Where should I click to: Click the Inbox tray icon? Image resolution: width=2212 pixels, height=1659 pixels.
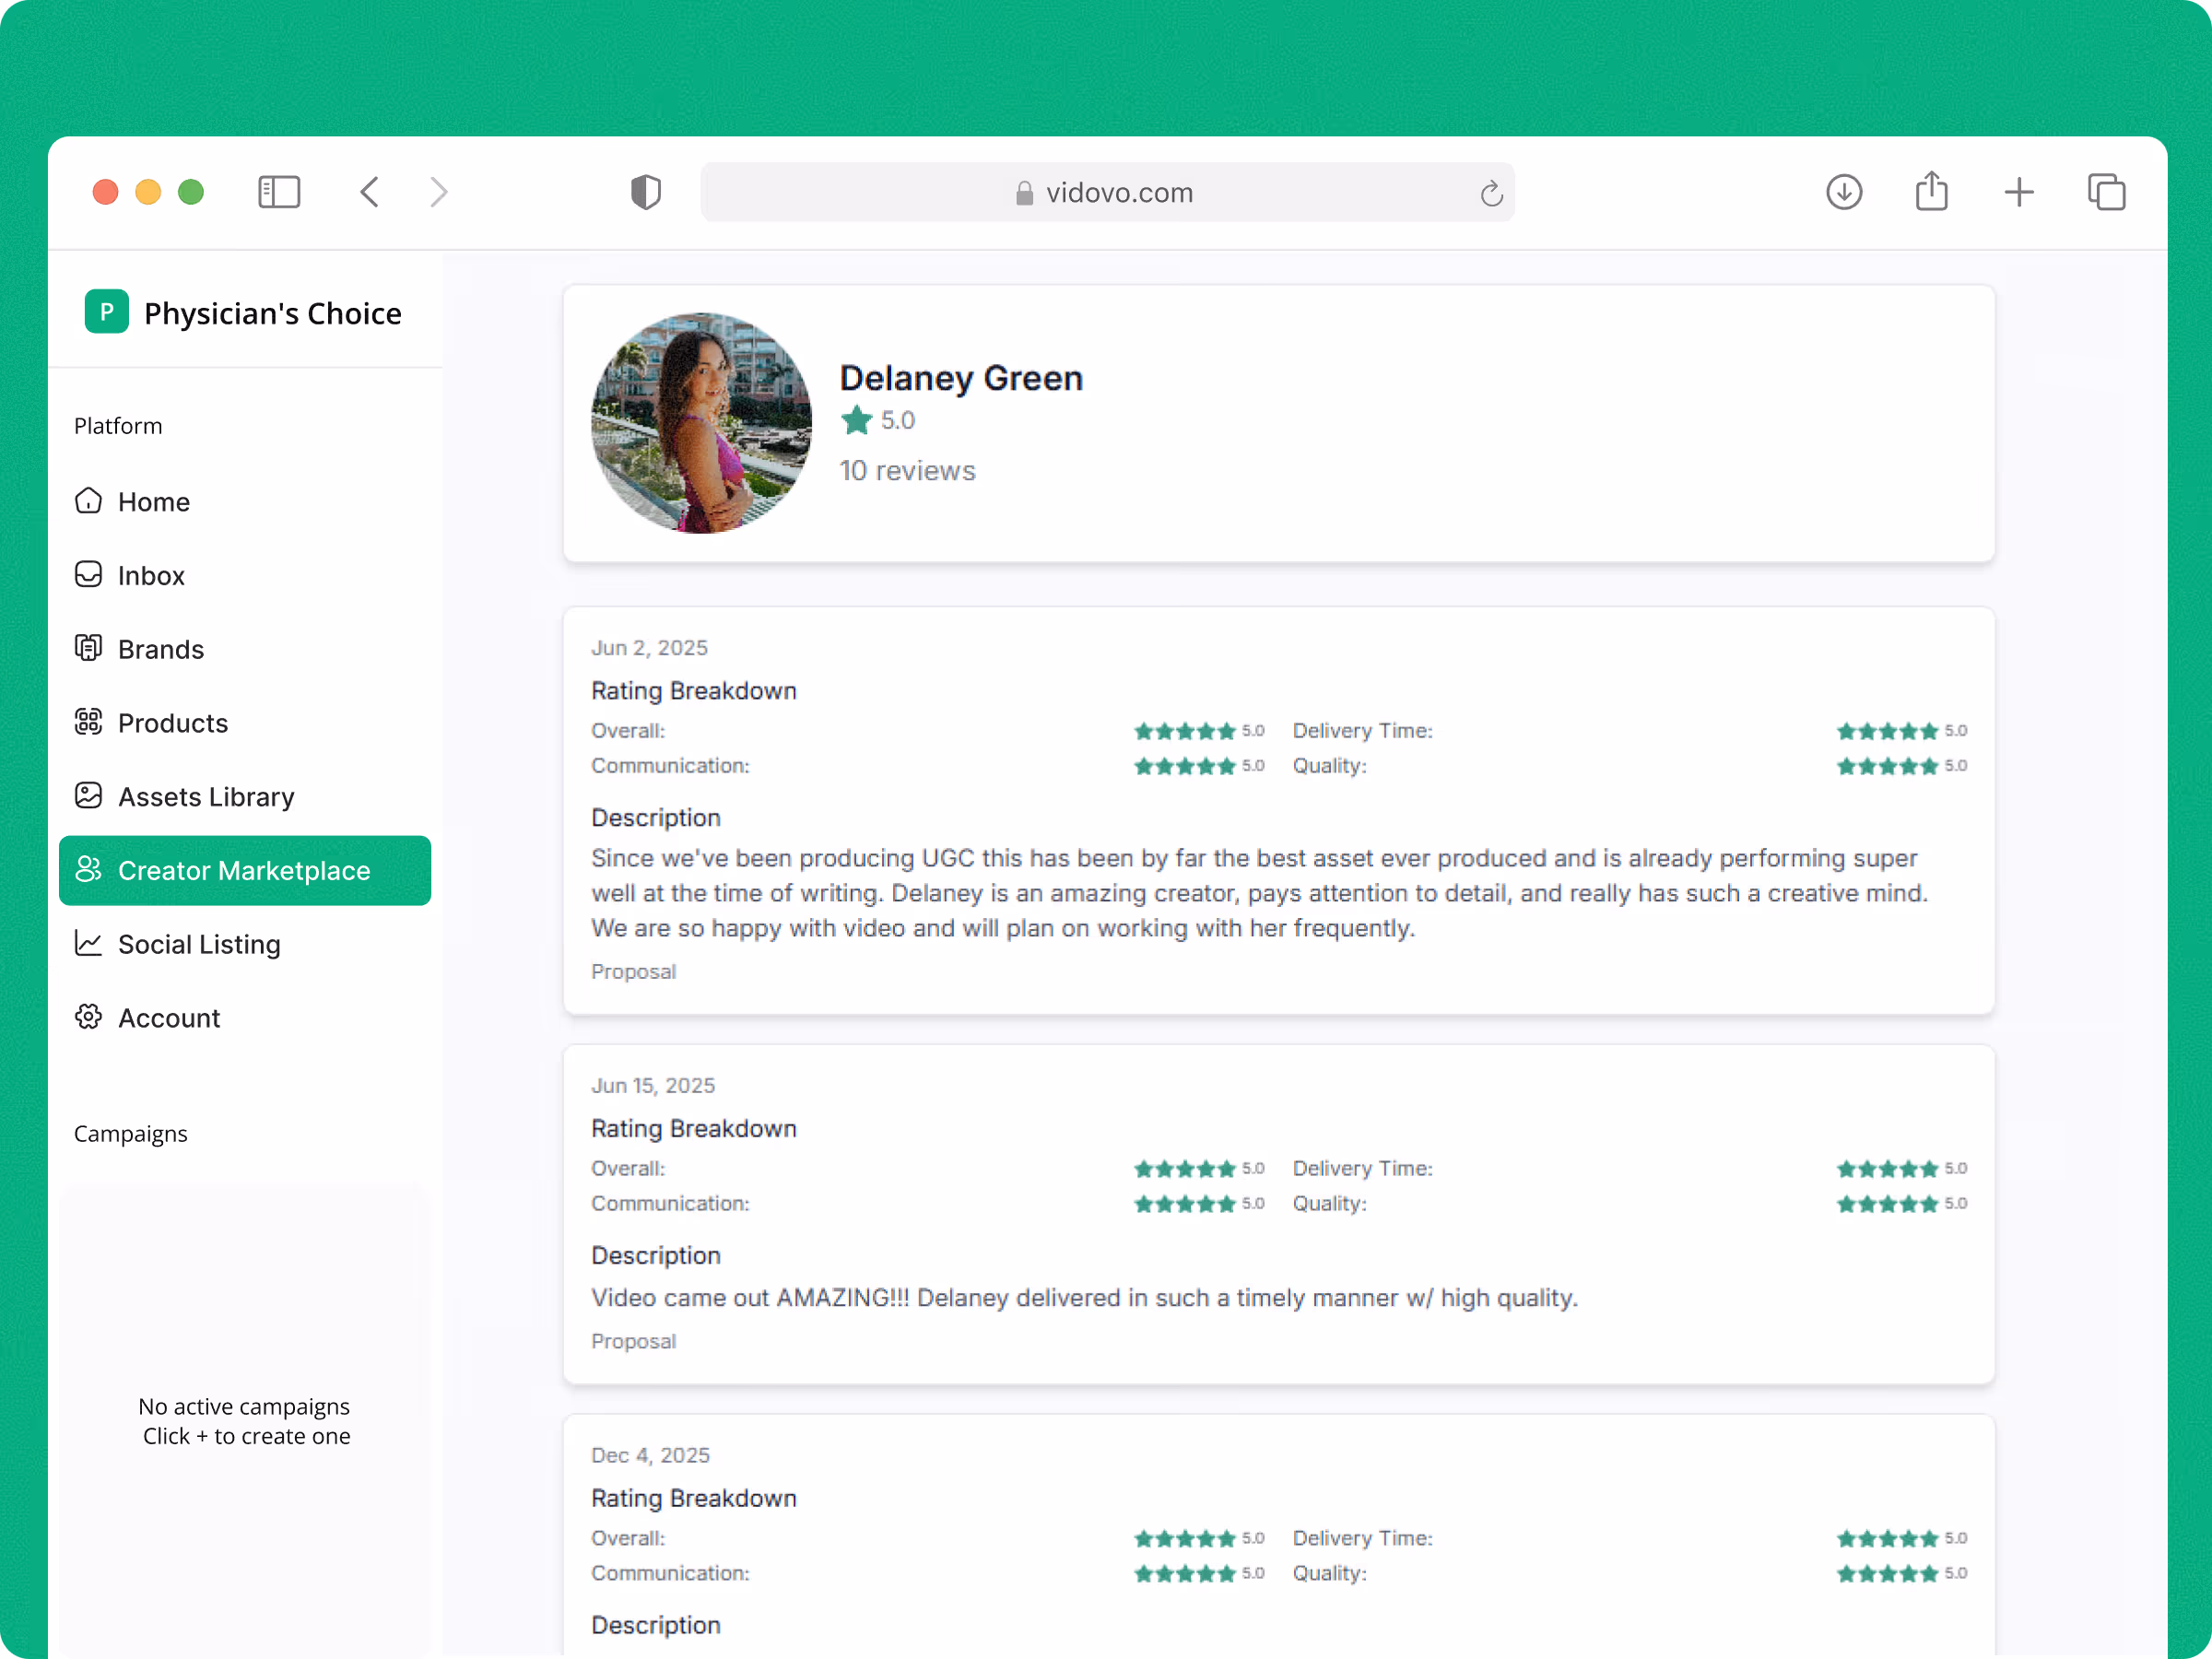click(89, 574)
